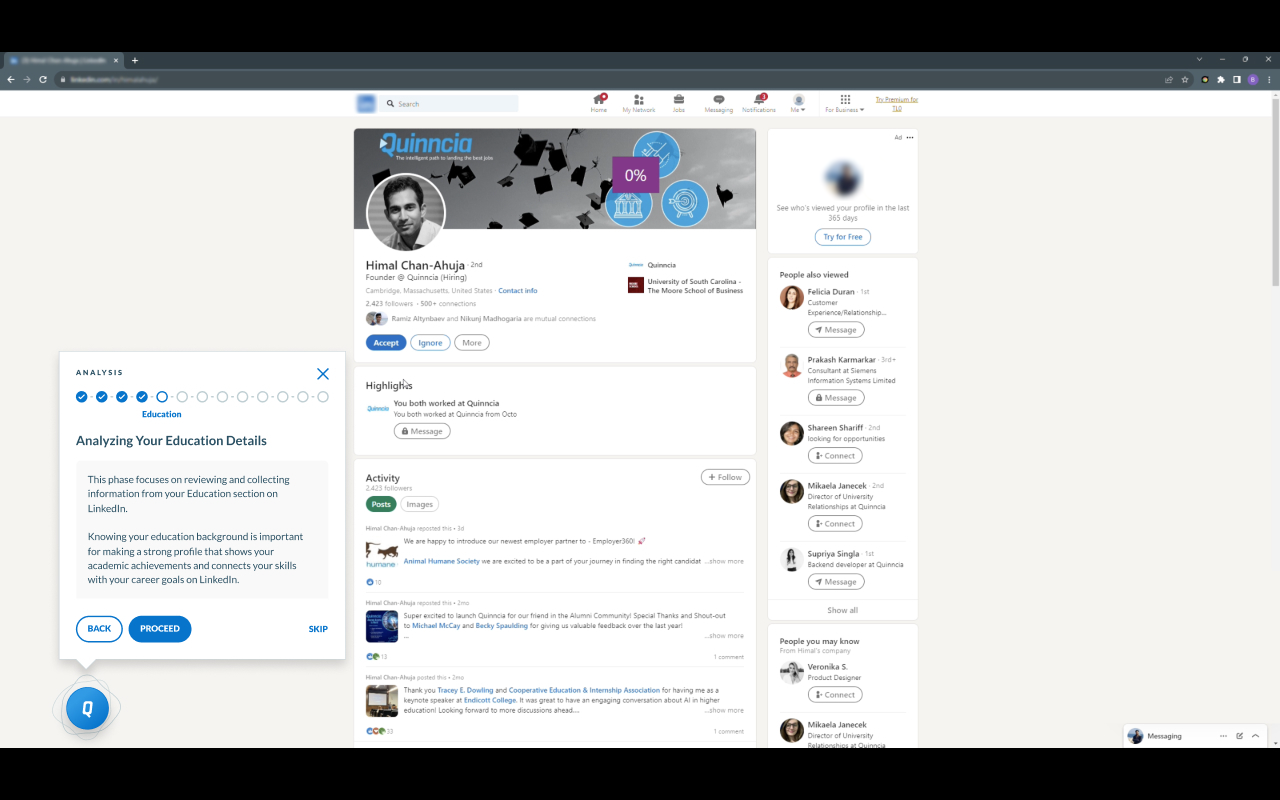Open the Me profile dropdown
The width and height of the screenshot is (1280, 800).
(798, 100)
